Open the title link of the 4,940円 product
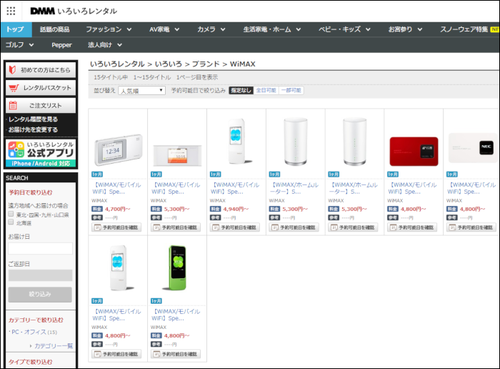Image resolution: width=500 pixels, height=369 pixels. coord(235,188)
